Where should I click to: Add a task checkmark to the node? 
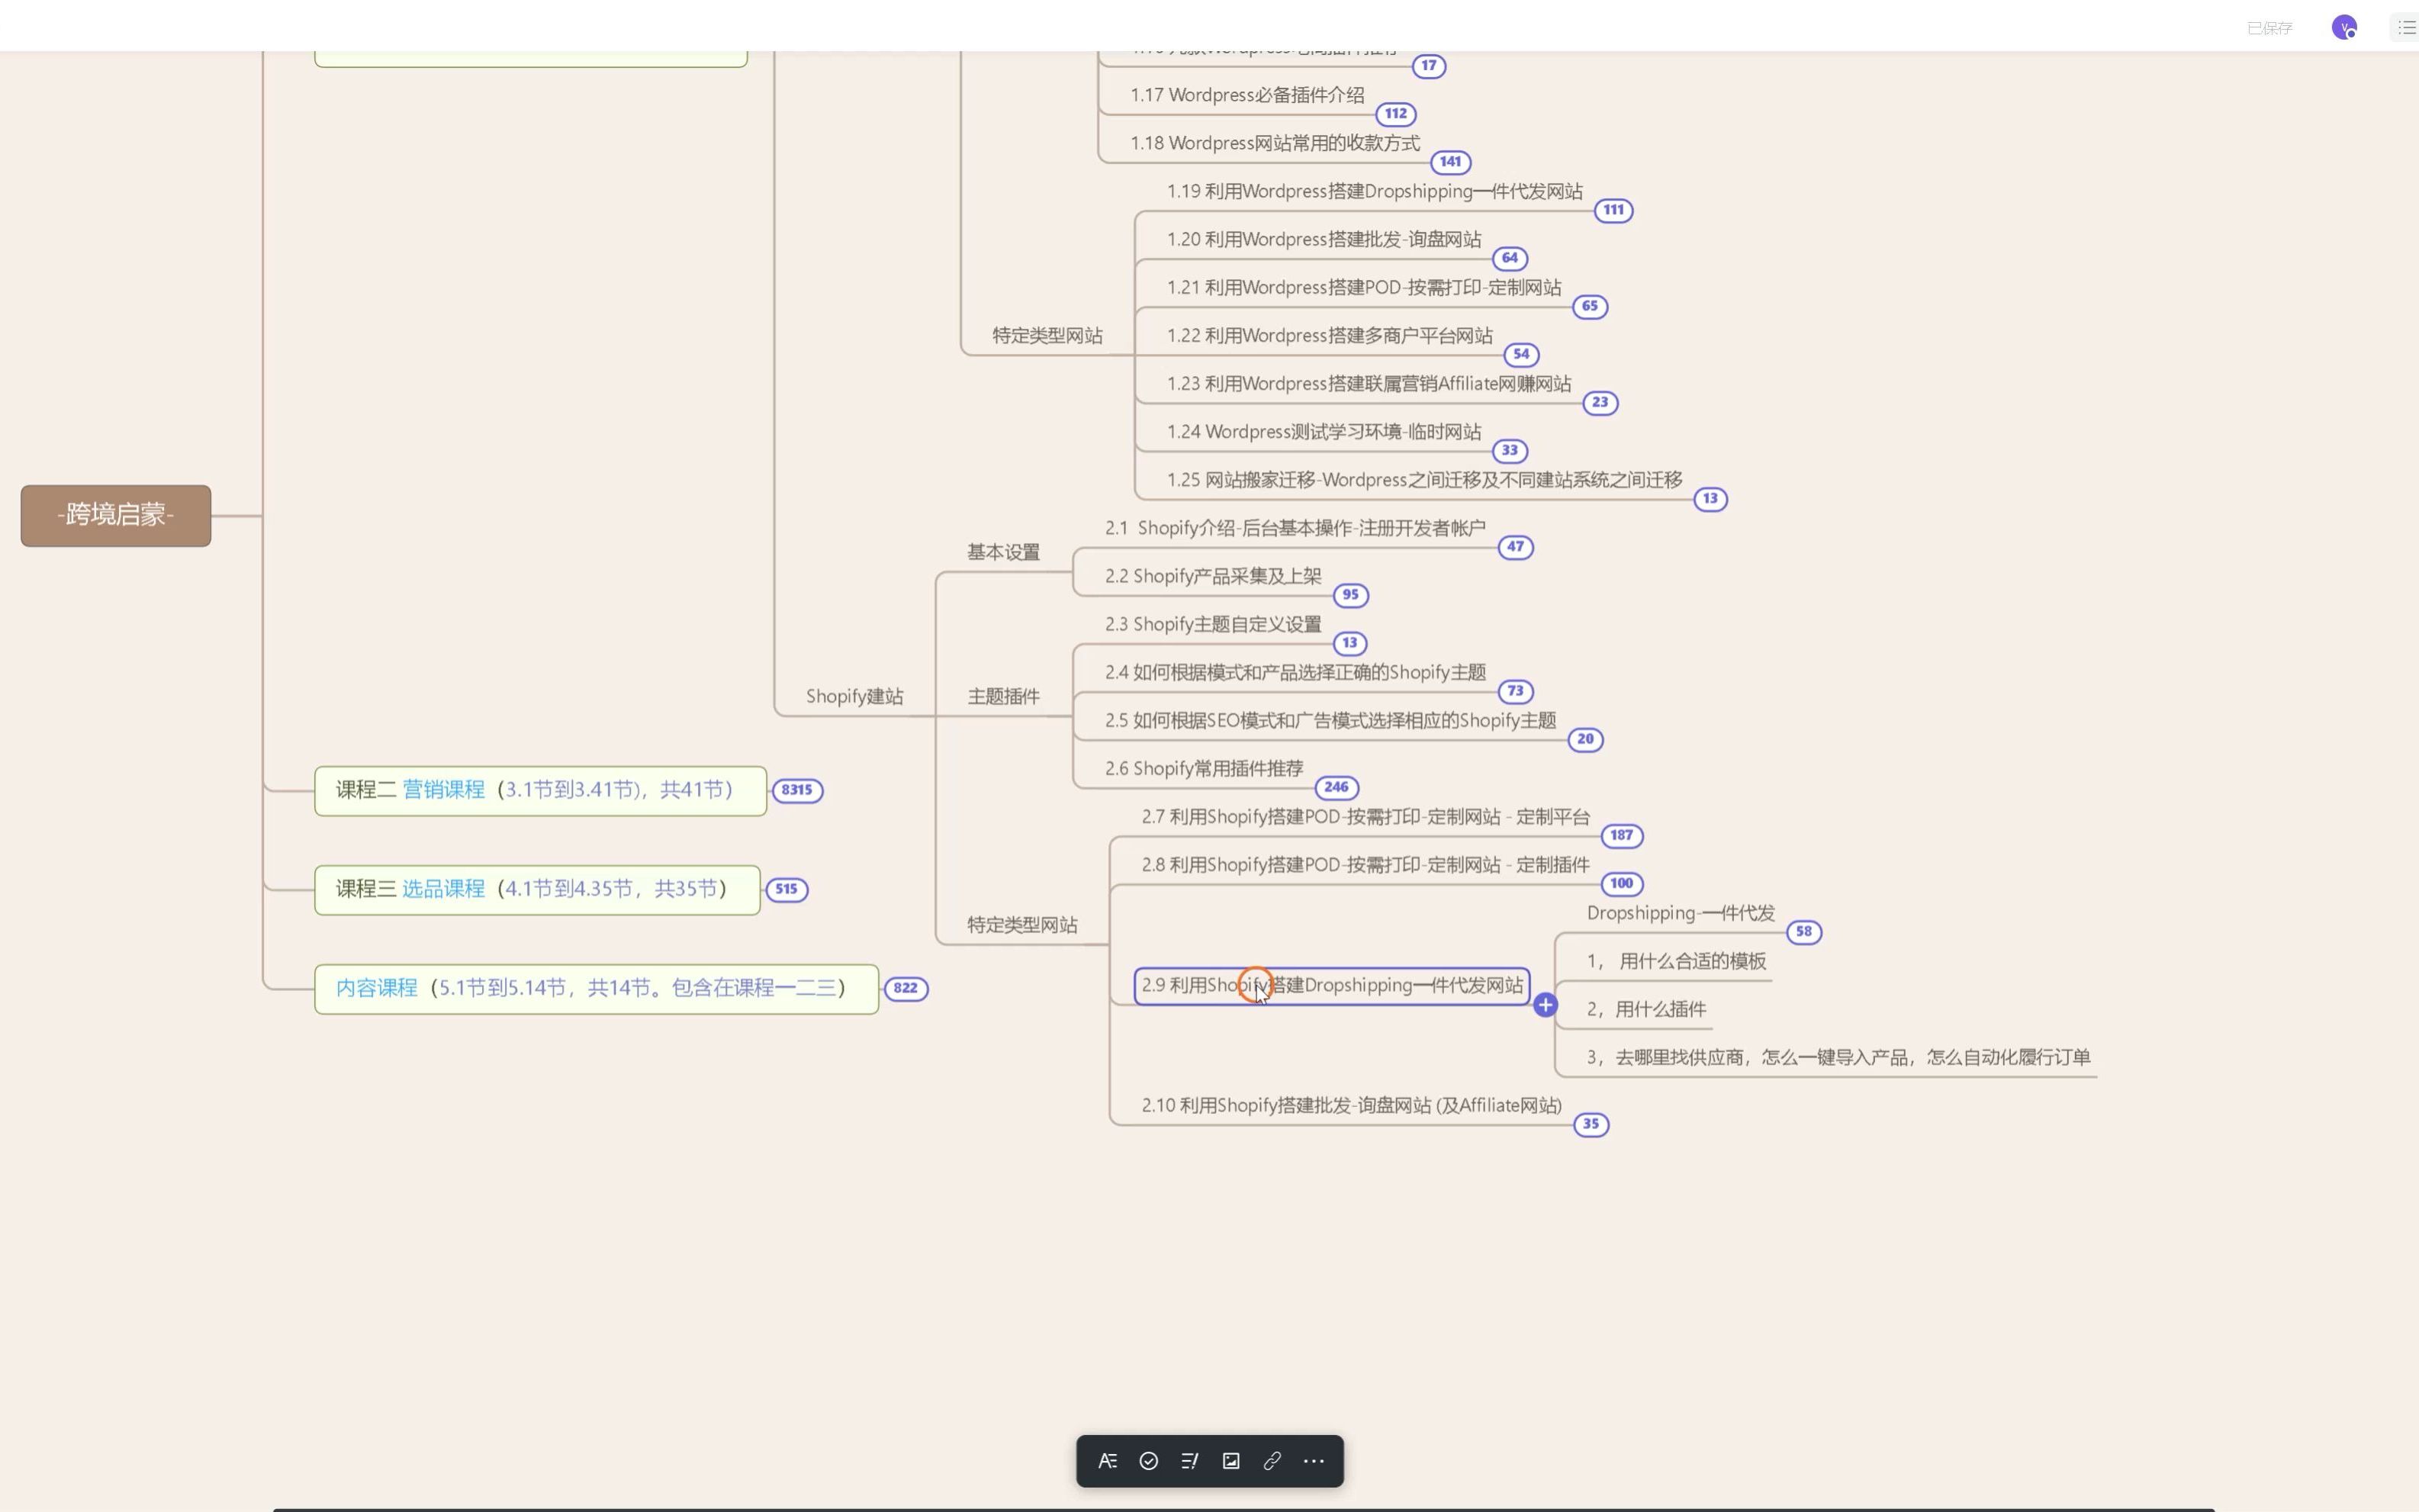(1148, 1461)
